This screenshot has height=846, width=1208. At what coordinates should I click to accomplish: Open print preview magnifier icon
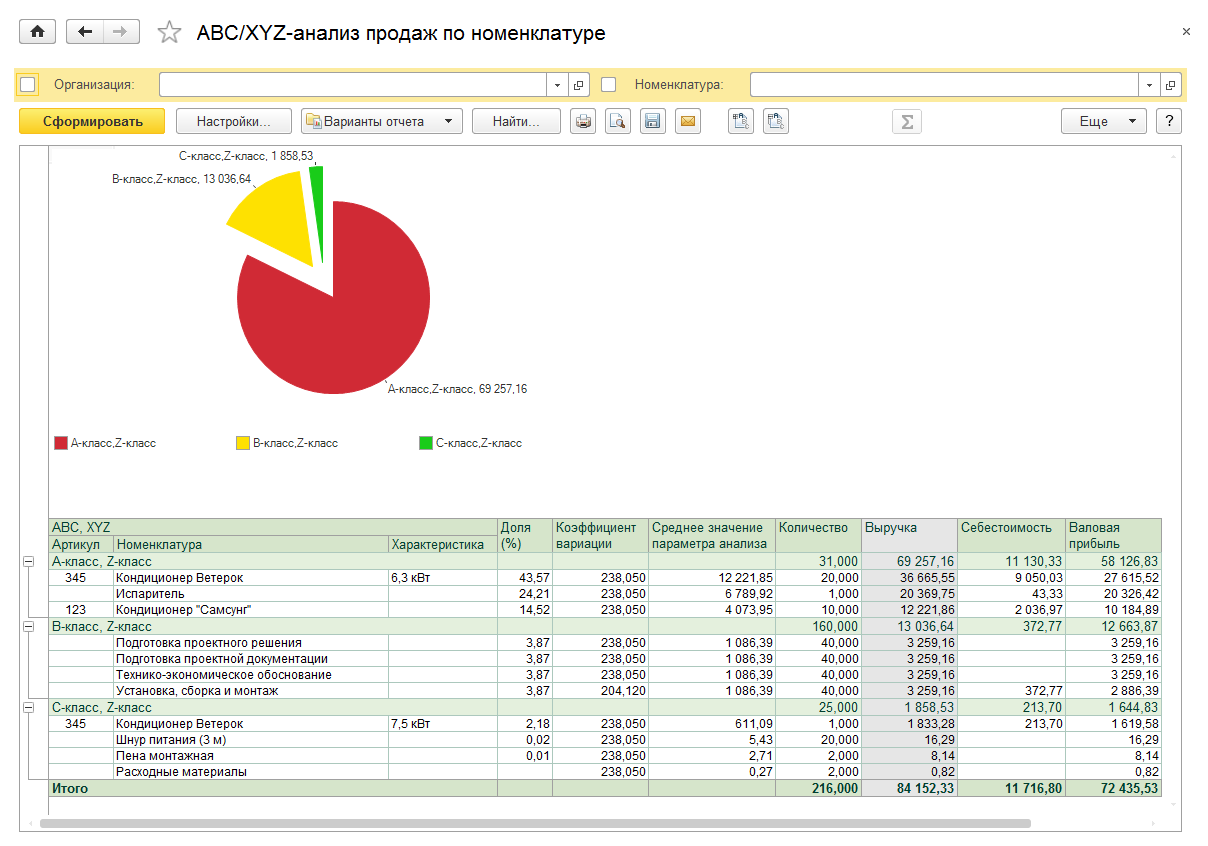click(x=618, y=121)
